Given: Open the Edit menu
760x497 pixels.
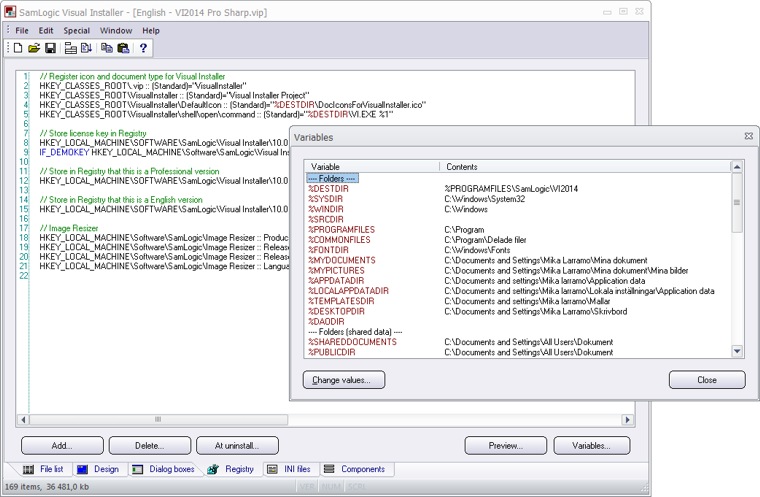Looking at the screenshot, I should (46, 31).
